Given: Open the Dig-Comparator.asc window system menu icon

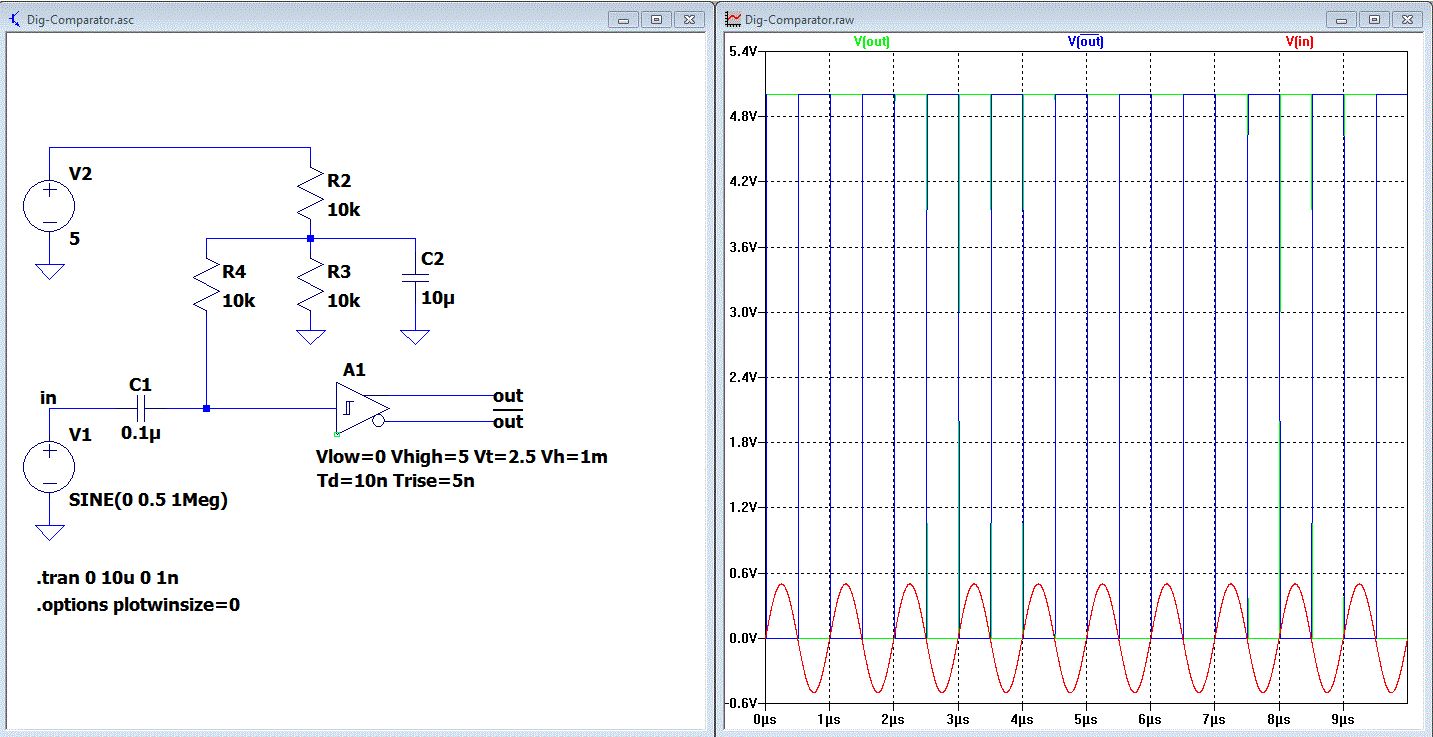Looking at the screenshot, I should tap(14, 18).
